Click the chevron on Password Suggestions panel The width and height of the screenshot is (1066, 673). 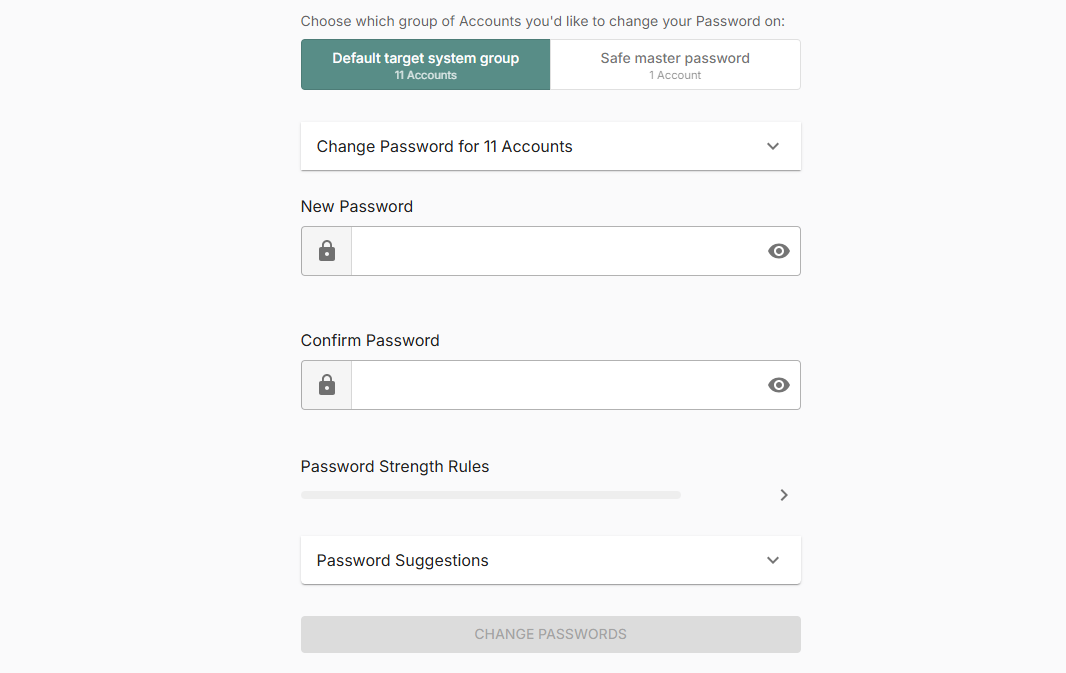772,560
